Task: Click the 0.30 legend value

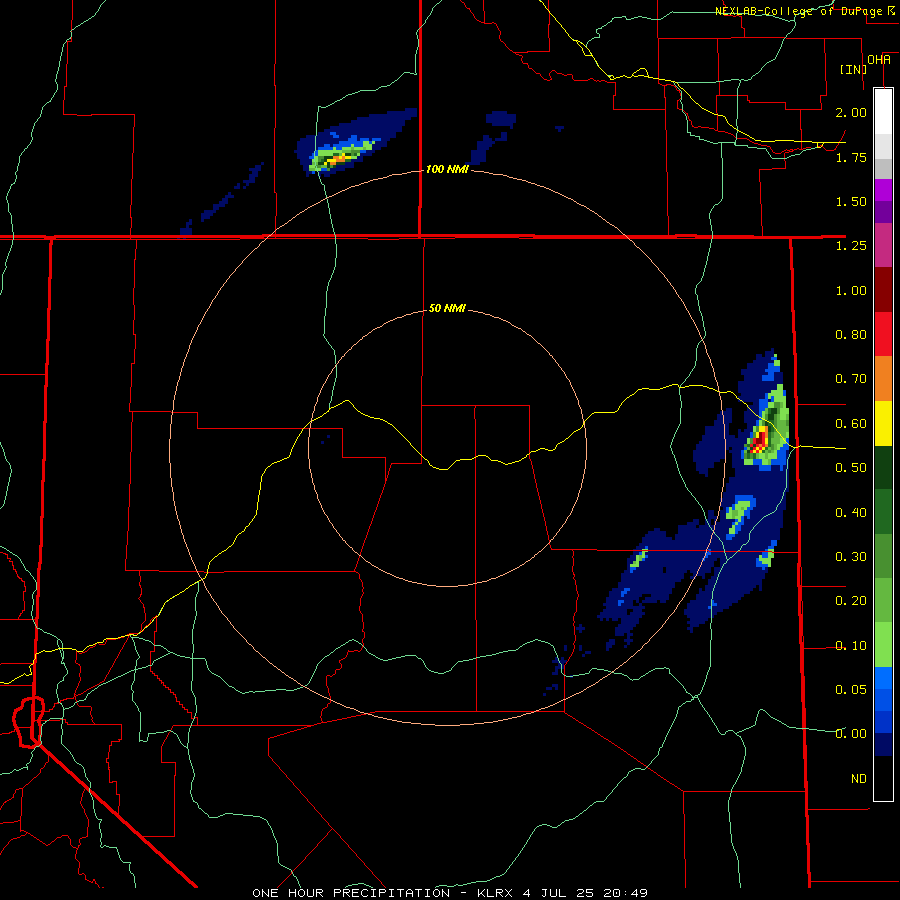Action: (851, 557)
